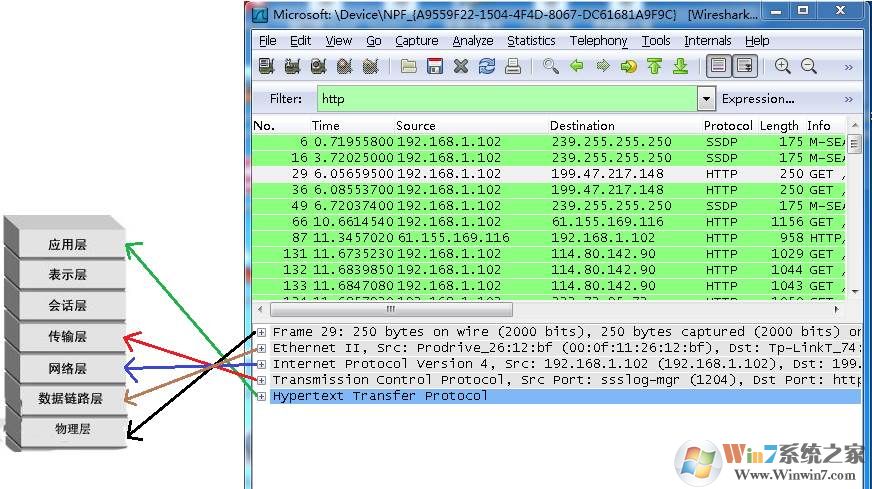This screenshot has width=872, height=489.
Task: Open the Internals menu
Action: click(707, 41)
